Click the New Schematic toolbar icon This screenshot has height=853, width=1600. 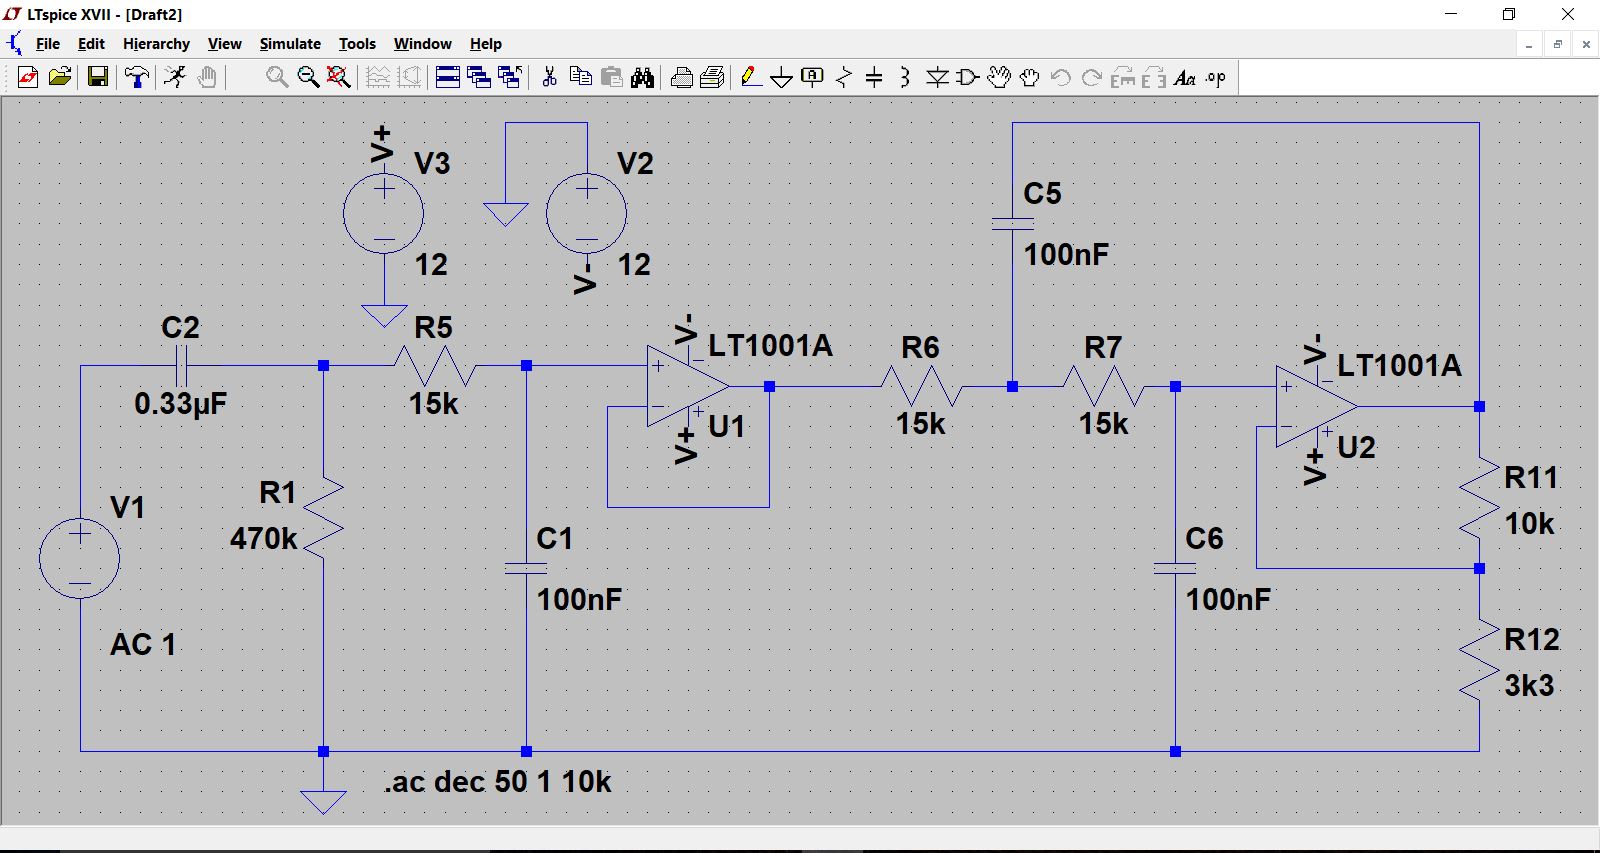point(28,77)
